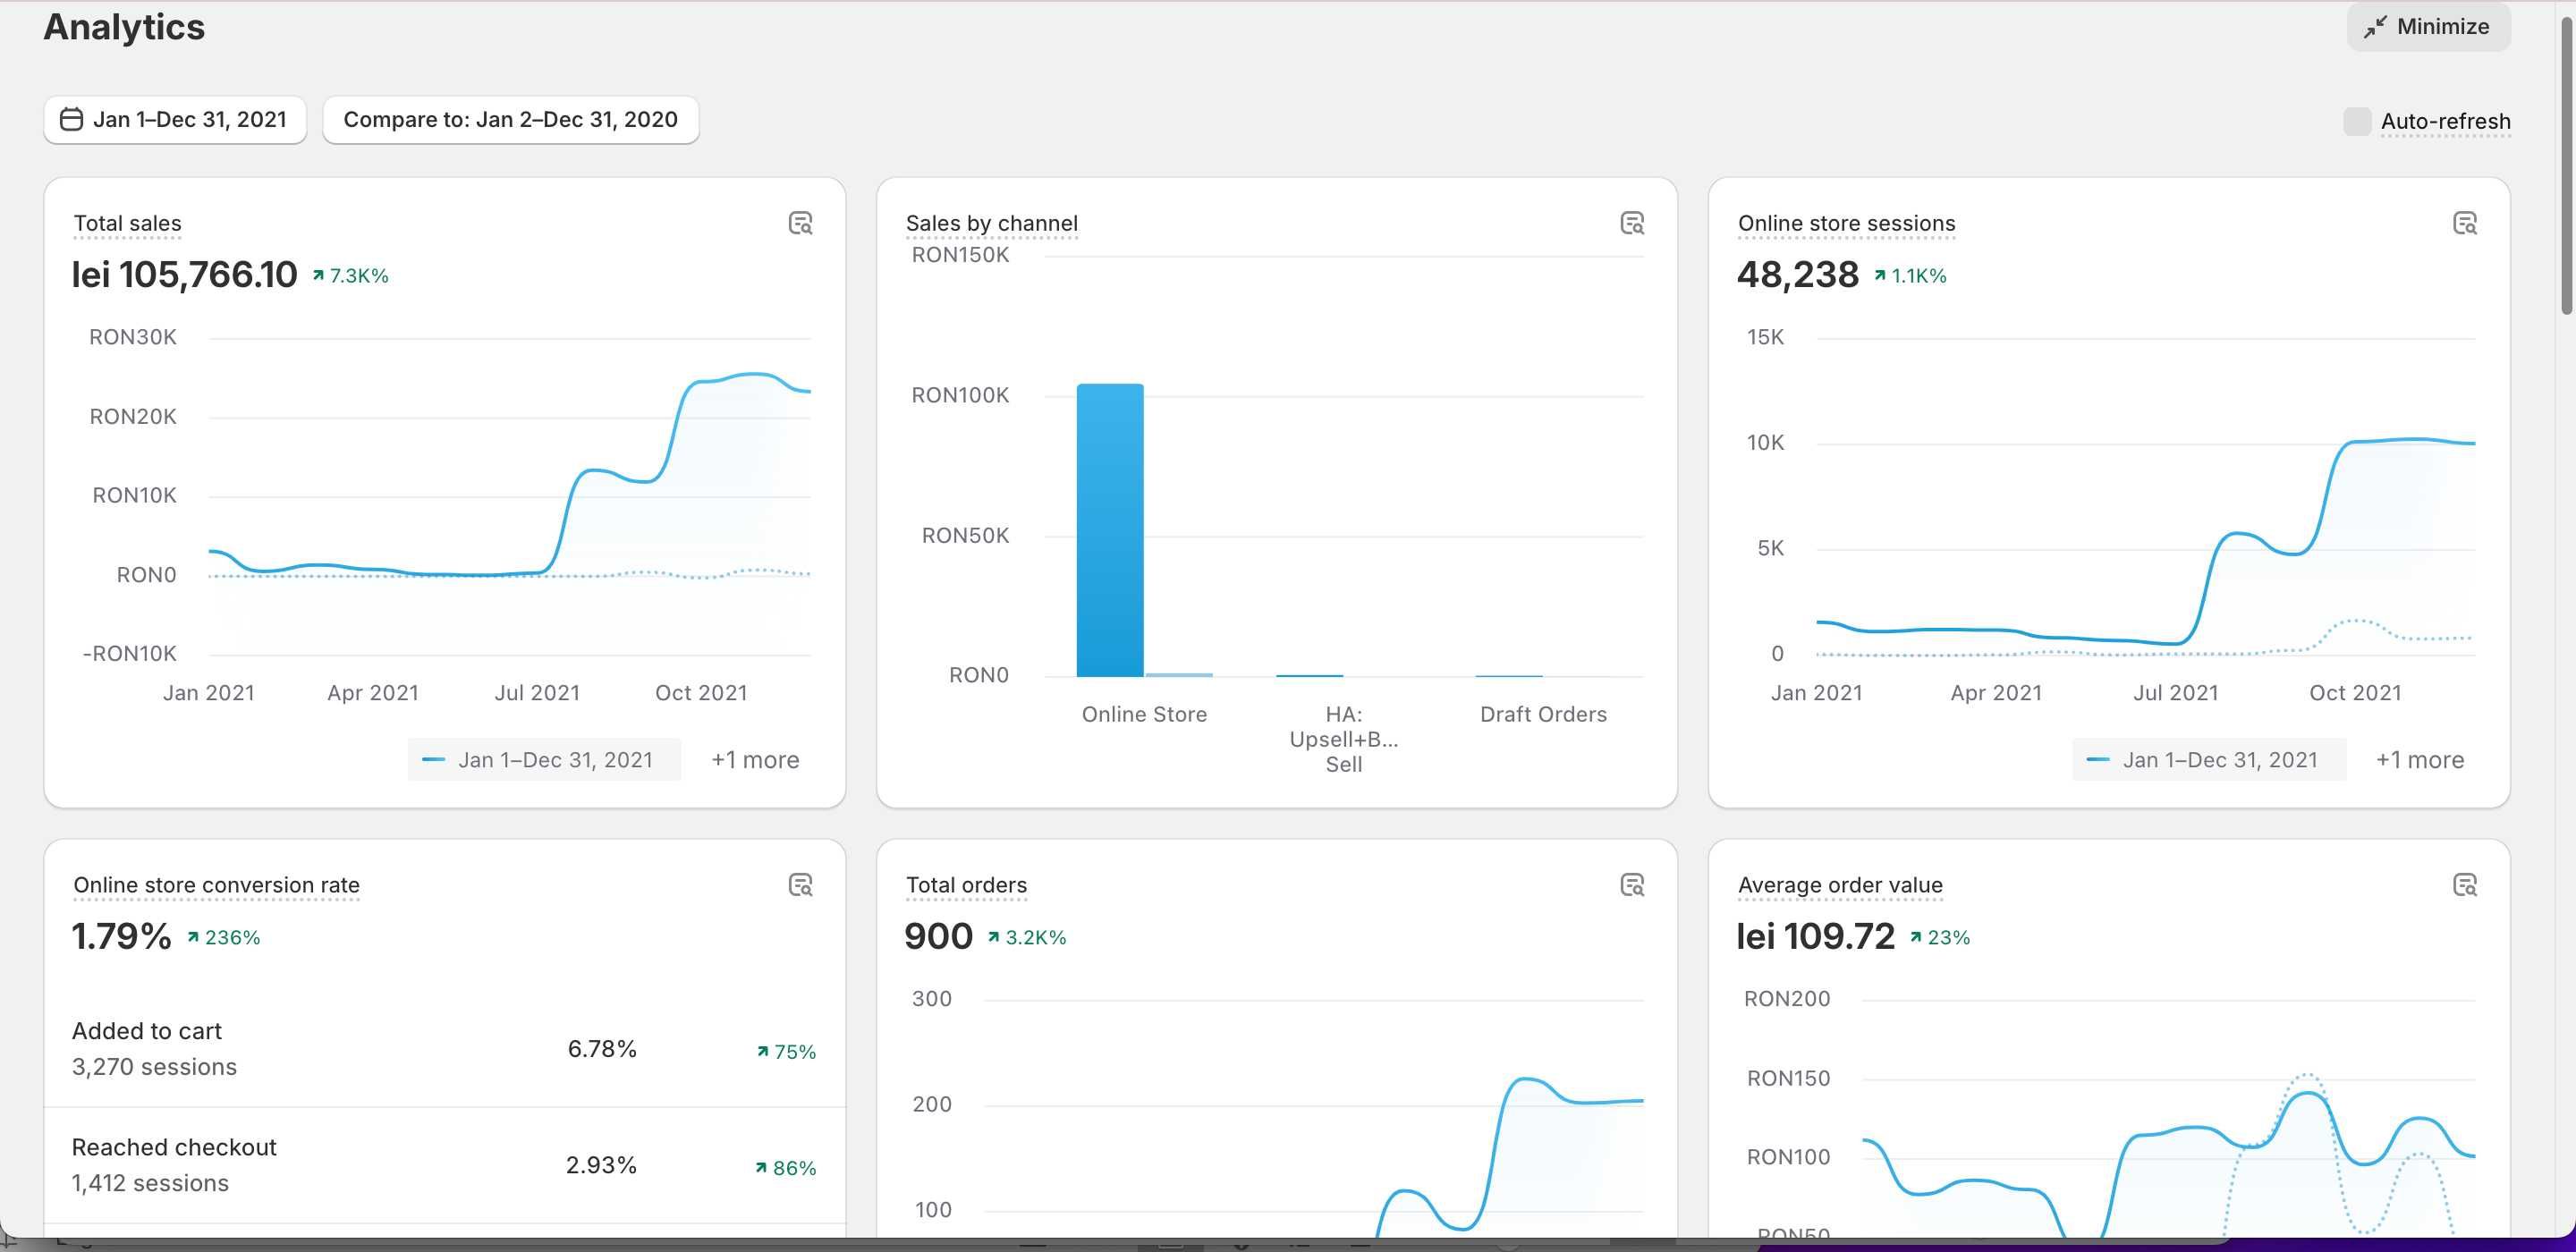The height and width of the screenshot is (1252, 2576).
Task: Click the Online Store axis label
Action: click(1144, 714)
